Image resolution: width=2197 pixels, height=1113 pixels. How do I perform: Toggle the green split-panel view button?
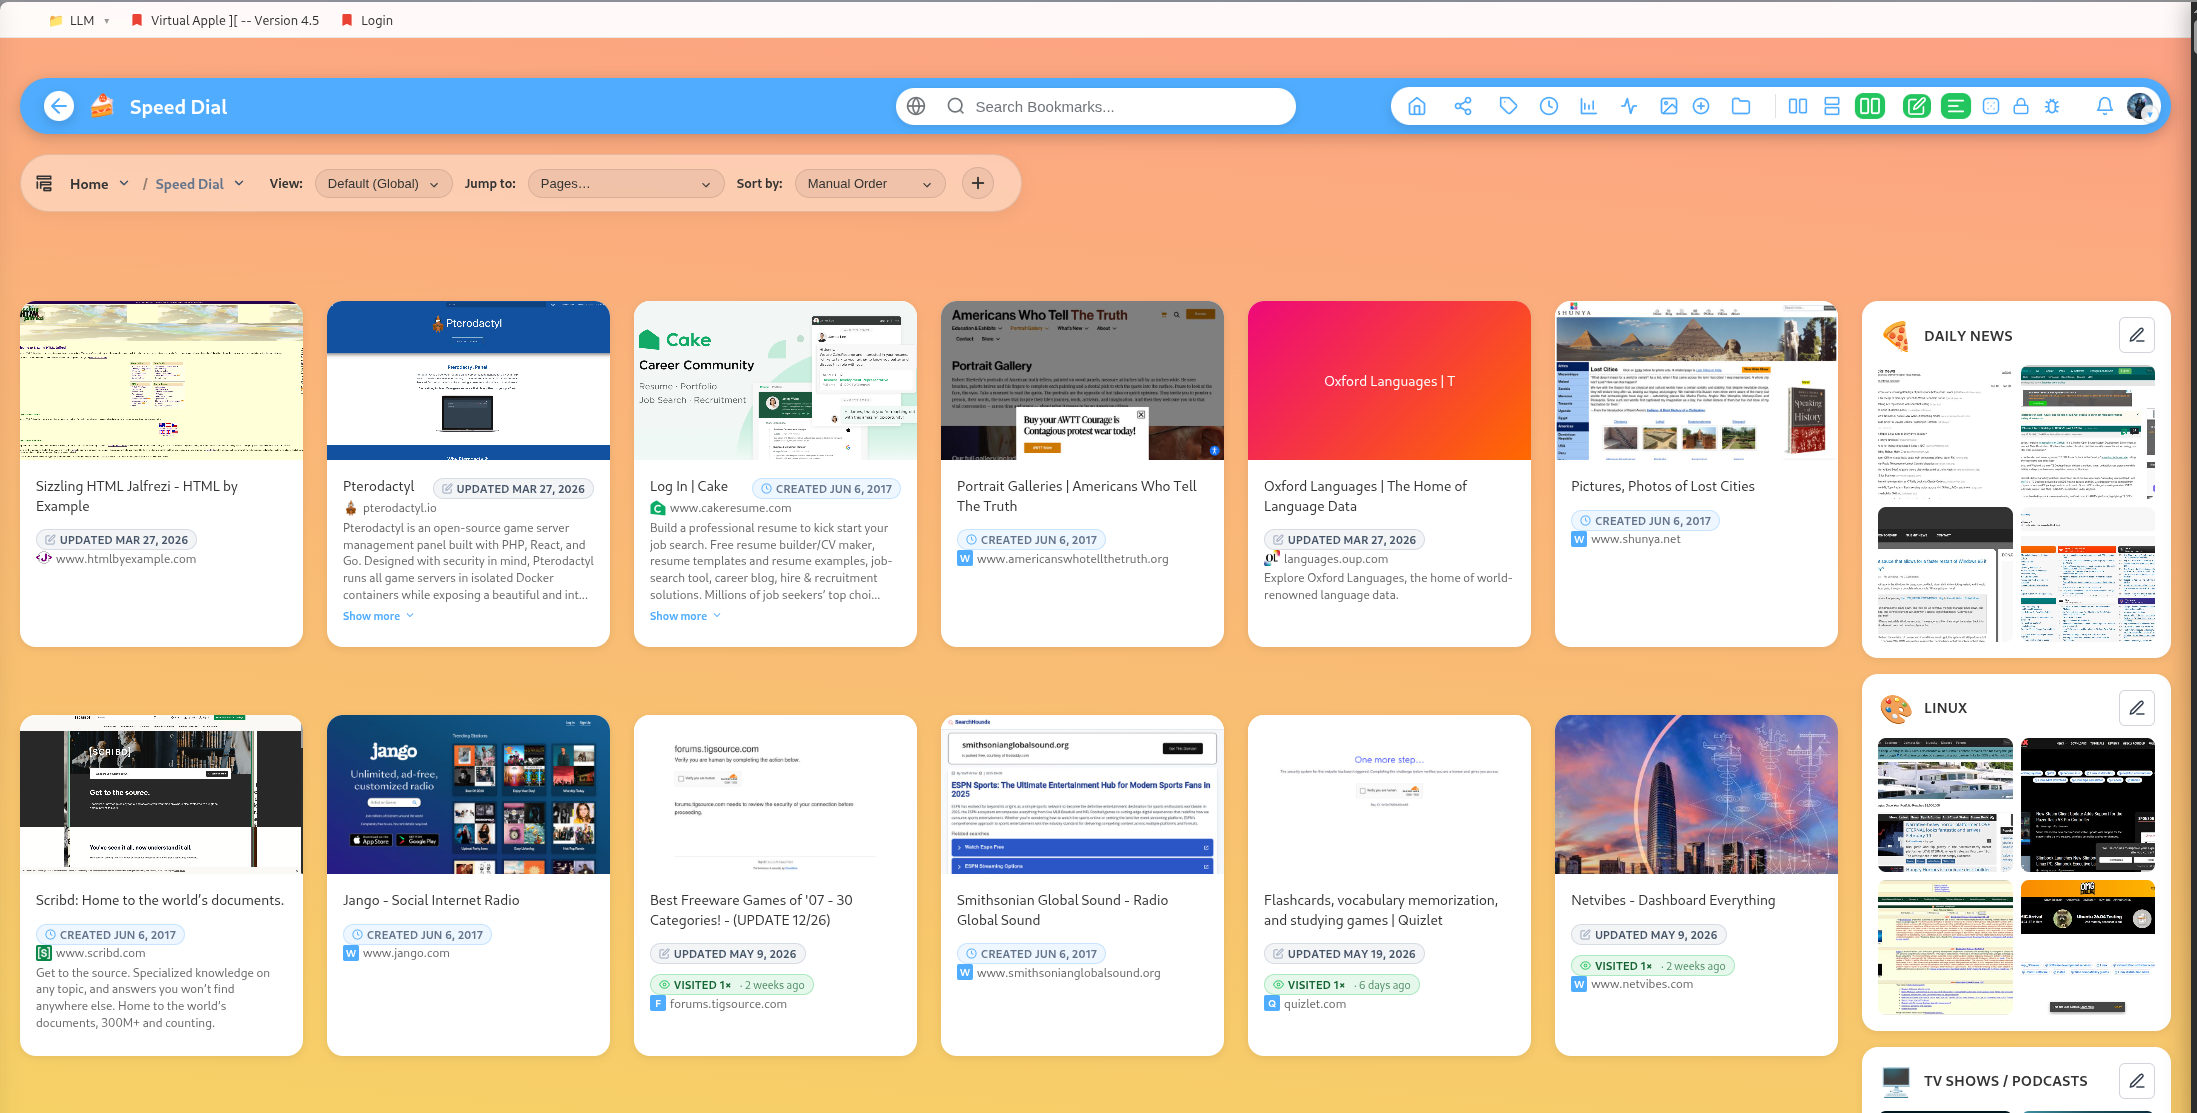coord(1870,106)
